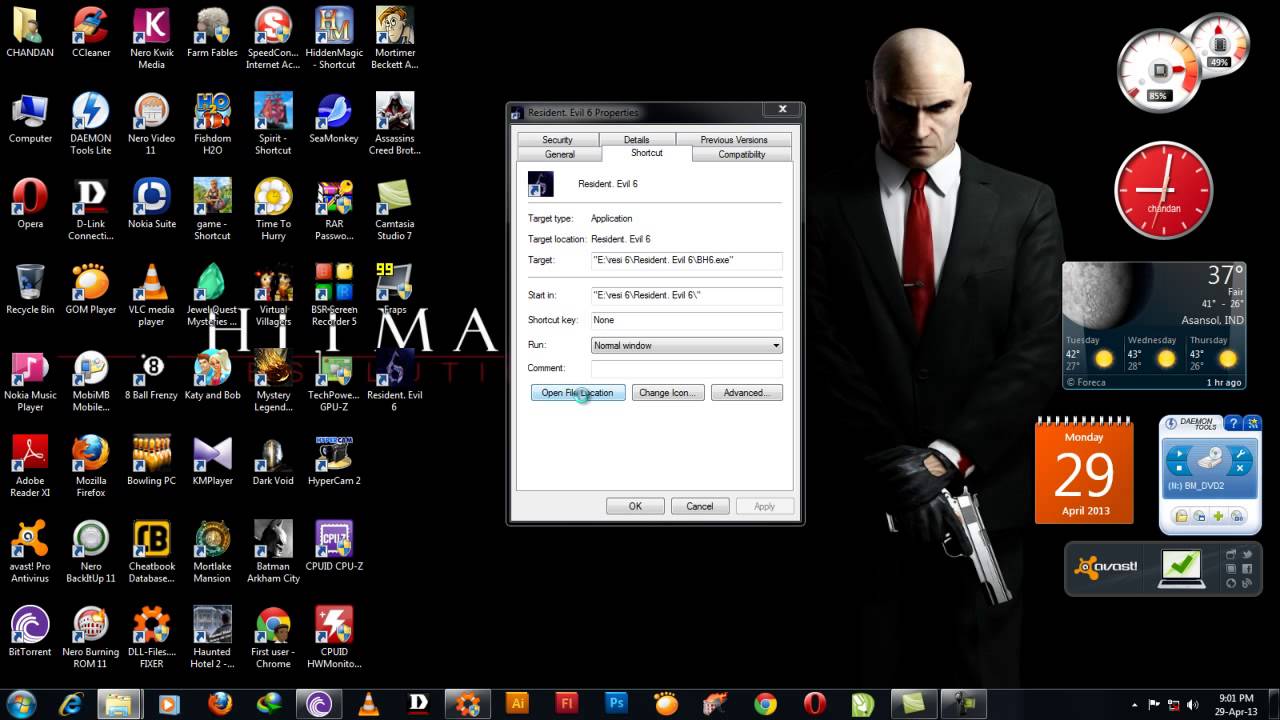Select the DAEMON Tools Lite desktop icon
Image resolution: width=1280 pixels, height=720 pixels.
91,124
